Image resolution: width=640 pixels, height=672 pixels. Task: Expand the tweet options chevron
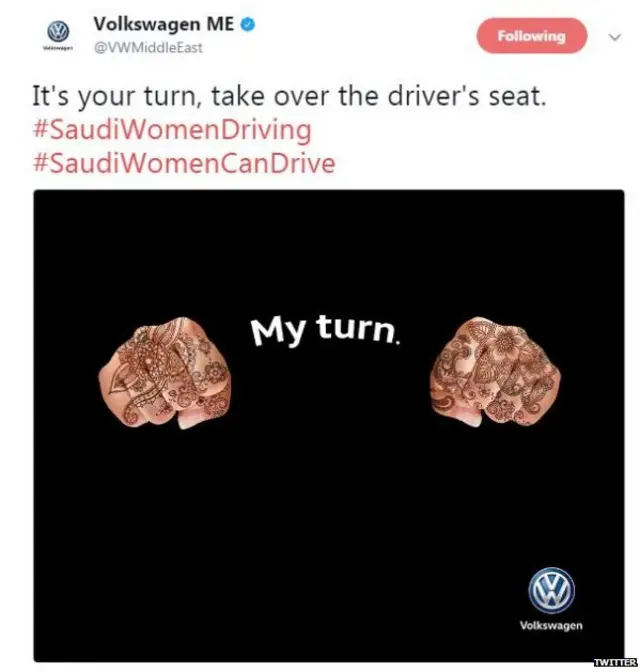tap(615, 37)
